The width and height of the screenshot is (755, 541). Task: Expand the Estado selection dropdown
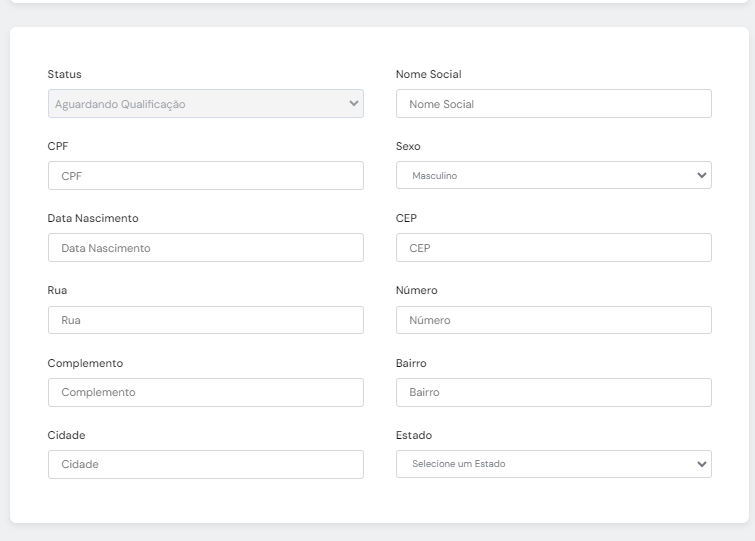[553, 464]
